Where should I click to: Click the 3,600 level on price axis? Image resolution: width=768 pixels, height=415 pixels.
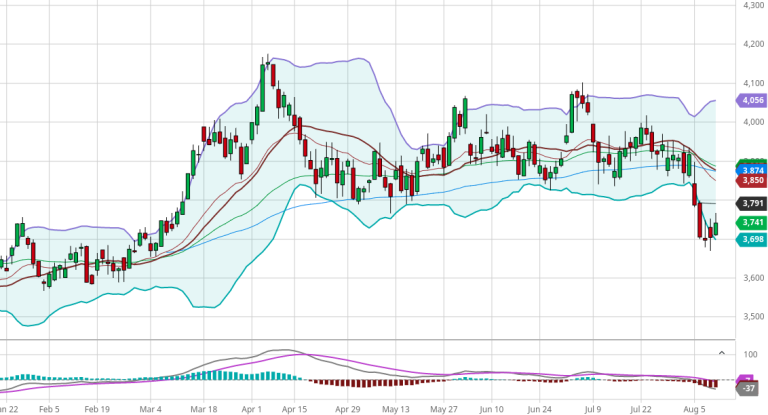coord(752,278)
